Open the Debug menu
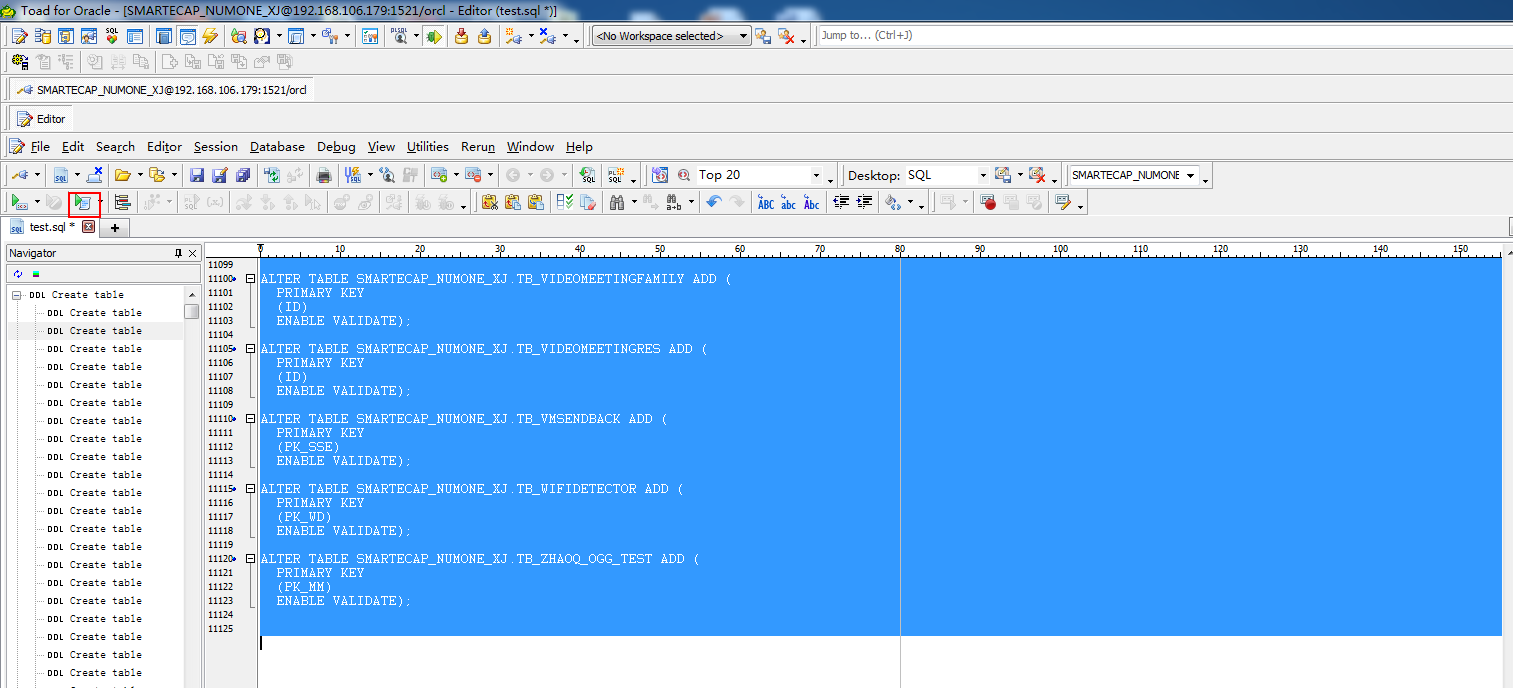This screenshot has height=688, width=1513. pyautogui.click(x=336, y=146)
